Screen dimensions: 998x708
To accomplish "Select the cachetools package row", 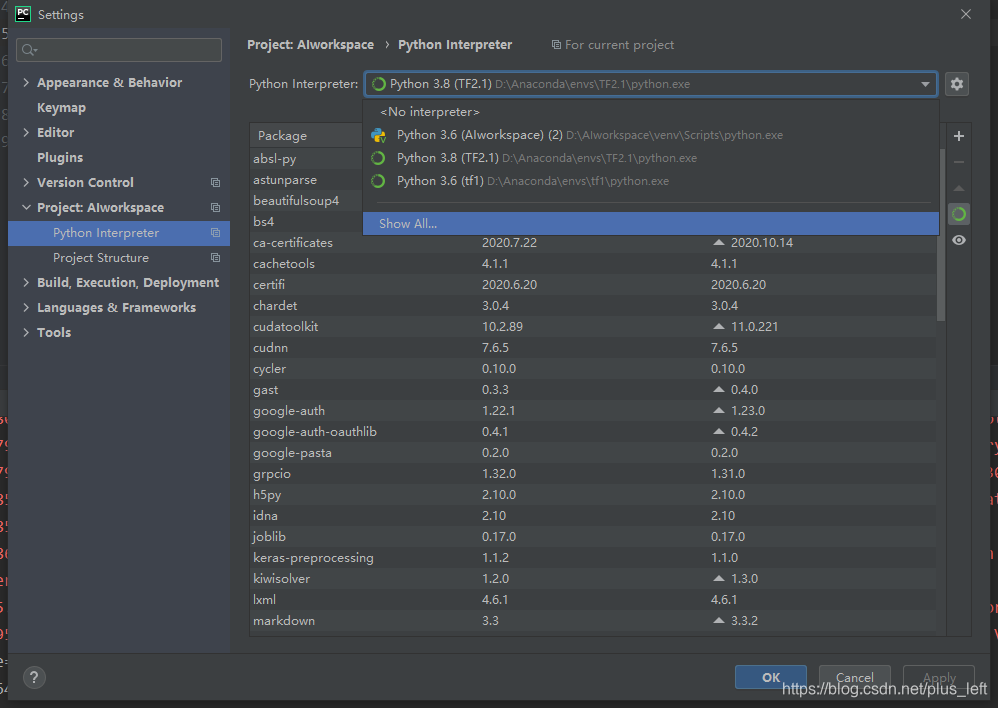I will pos(593,264).
